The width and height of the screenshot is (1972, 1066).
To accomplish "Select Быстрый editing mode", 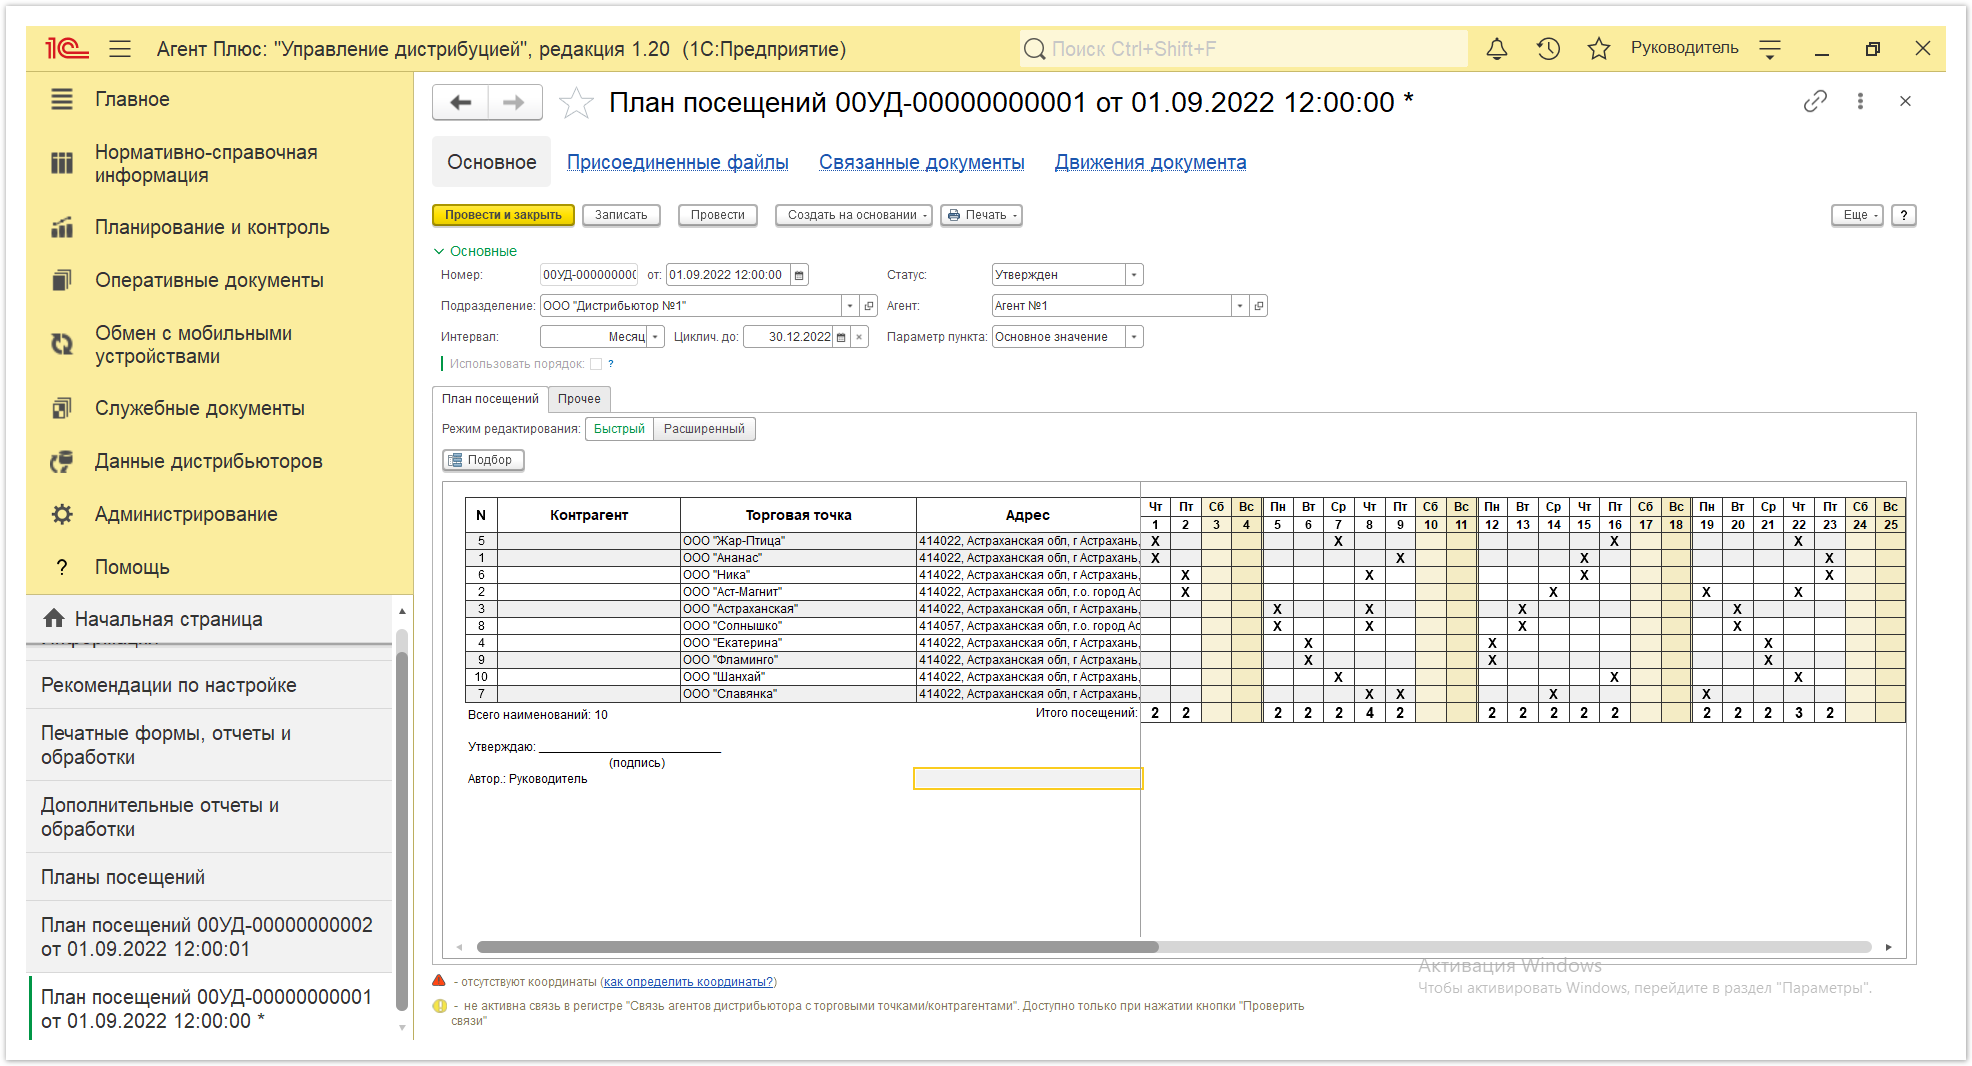I will coord(619,429).
